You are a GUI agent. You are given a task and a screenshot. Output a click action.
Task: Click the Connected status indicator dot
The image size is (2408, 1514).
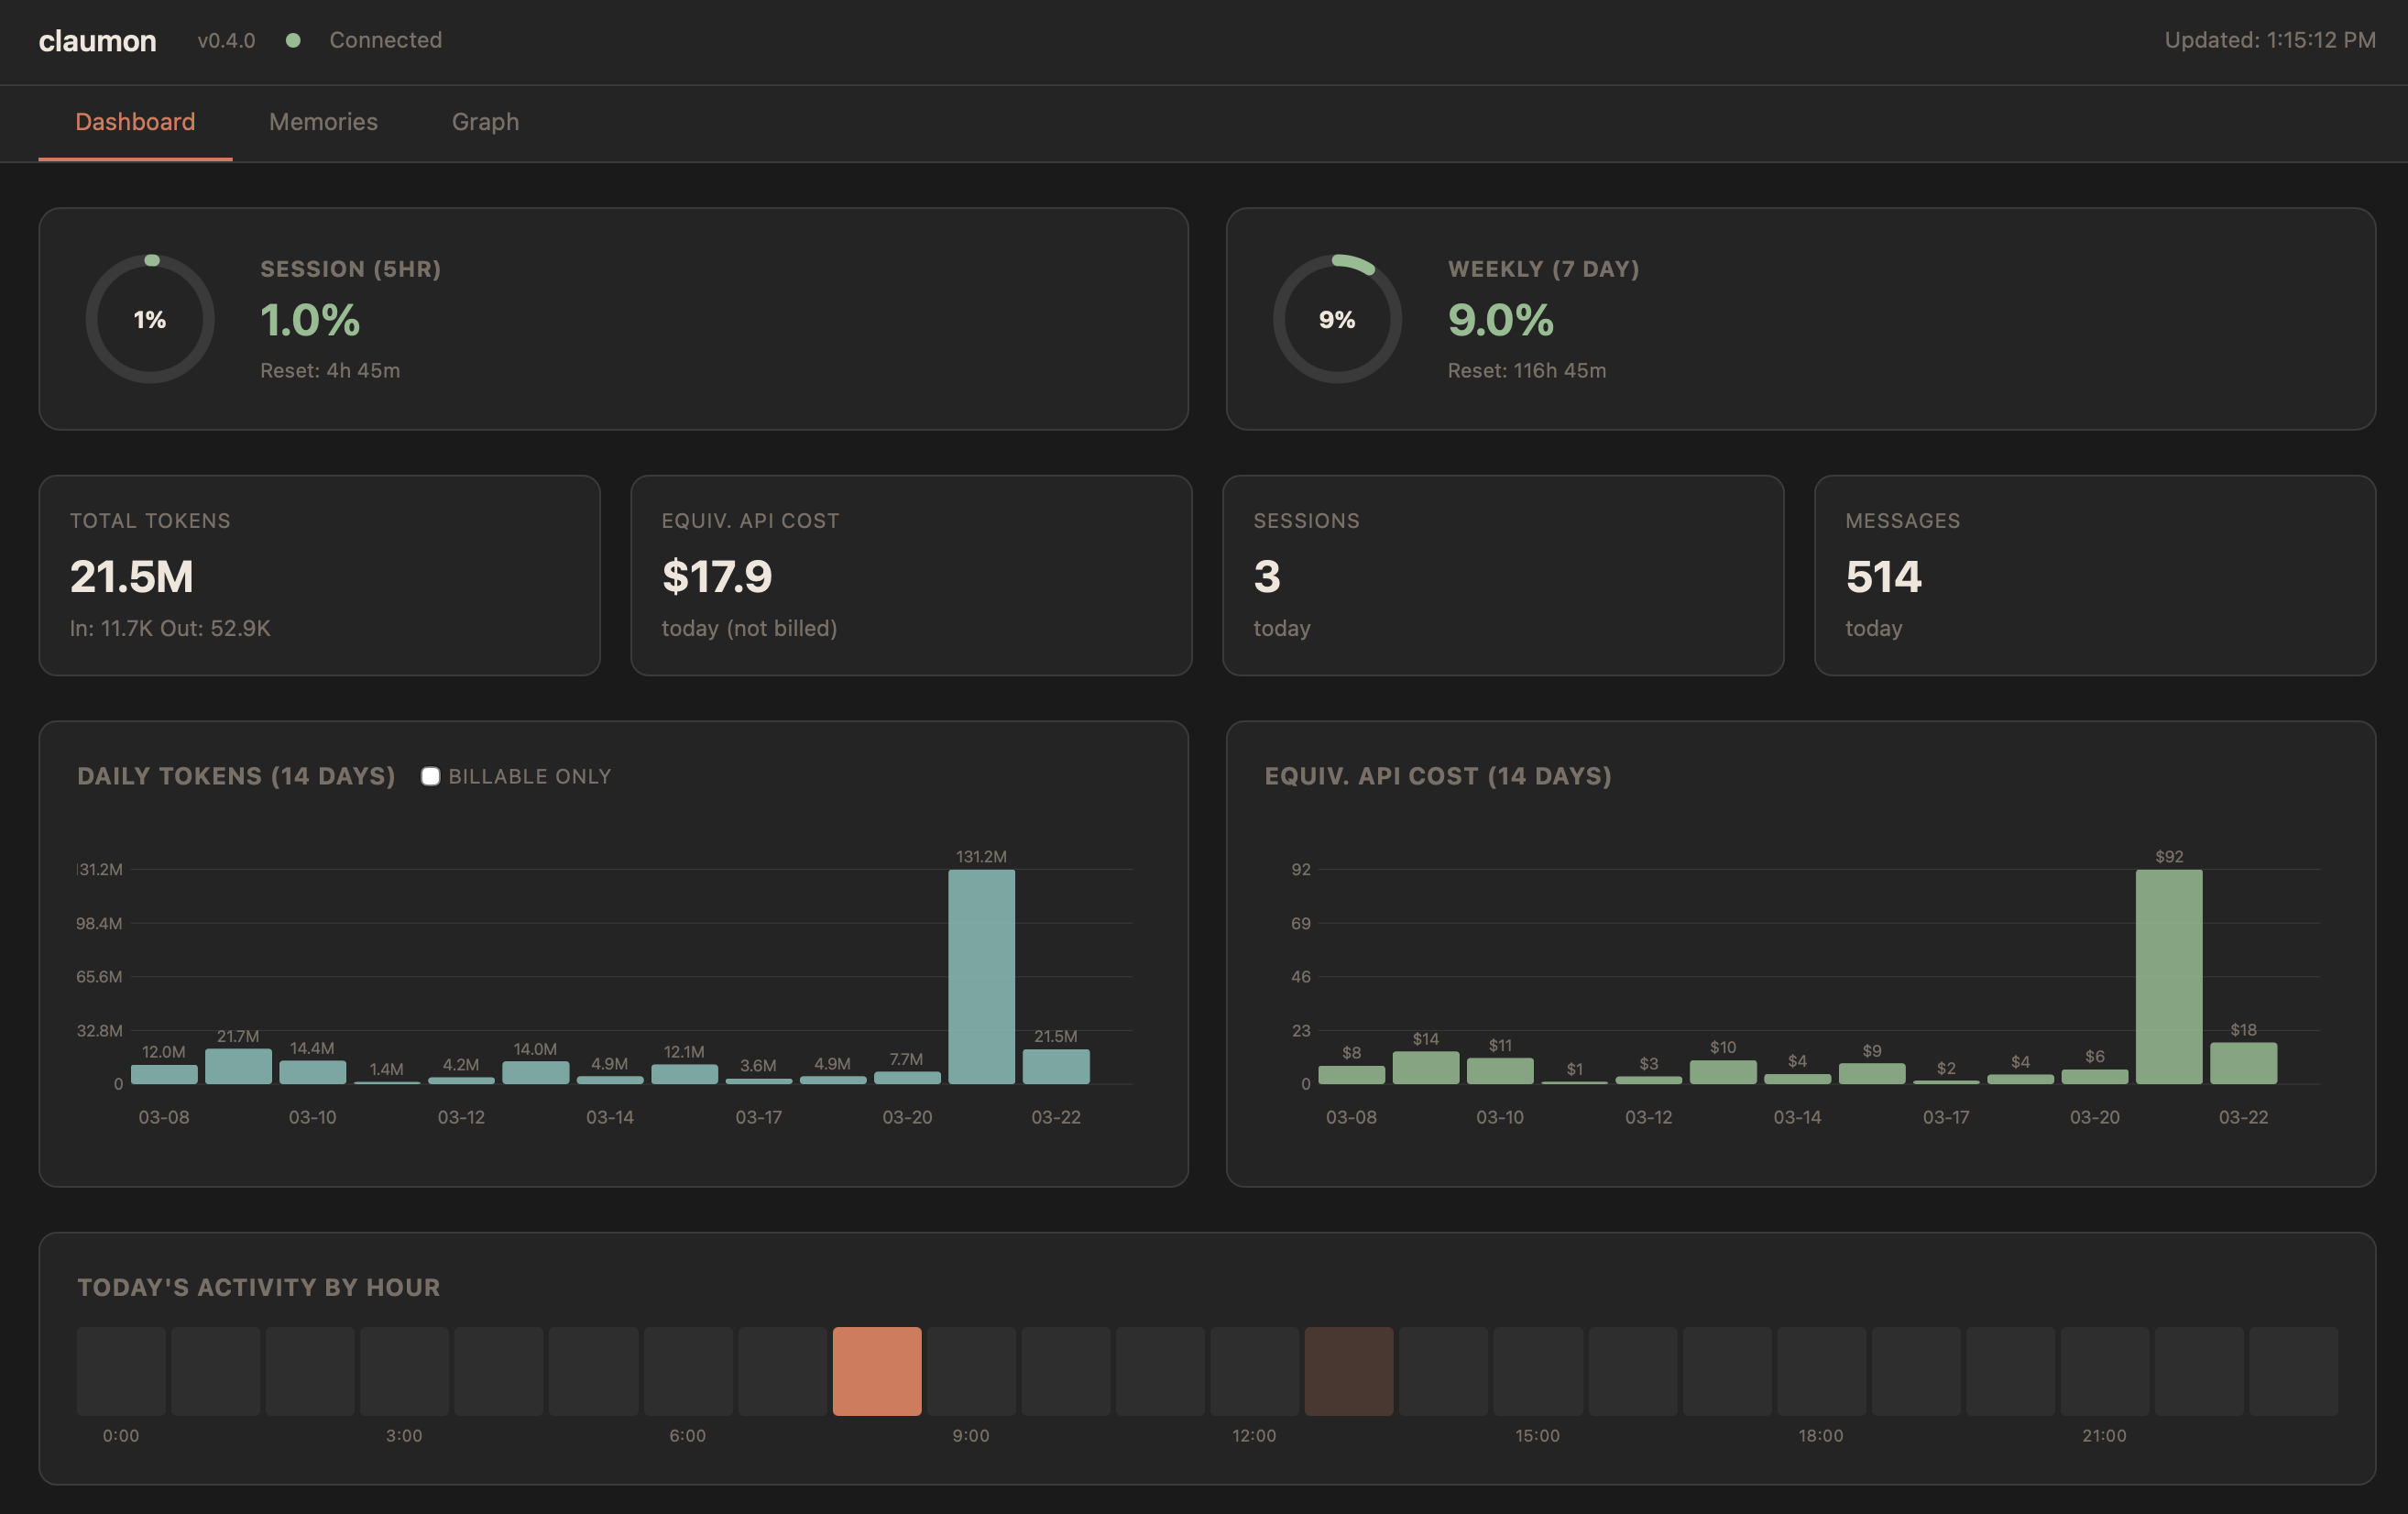pyautogui.click(x=294, y=40)
